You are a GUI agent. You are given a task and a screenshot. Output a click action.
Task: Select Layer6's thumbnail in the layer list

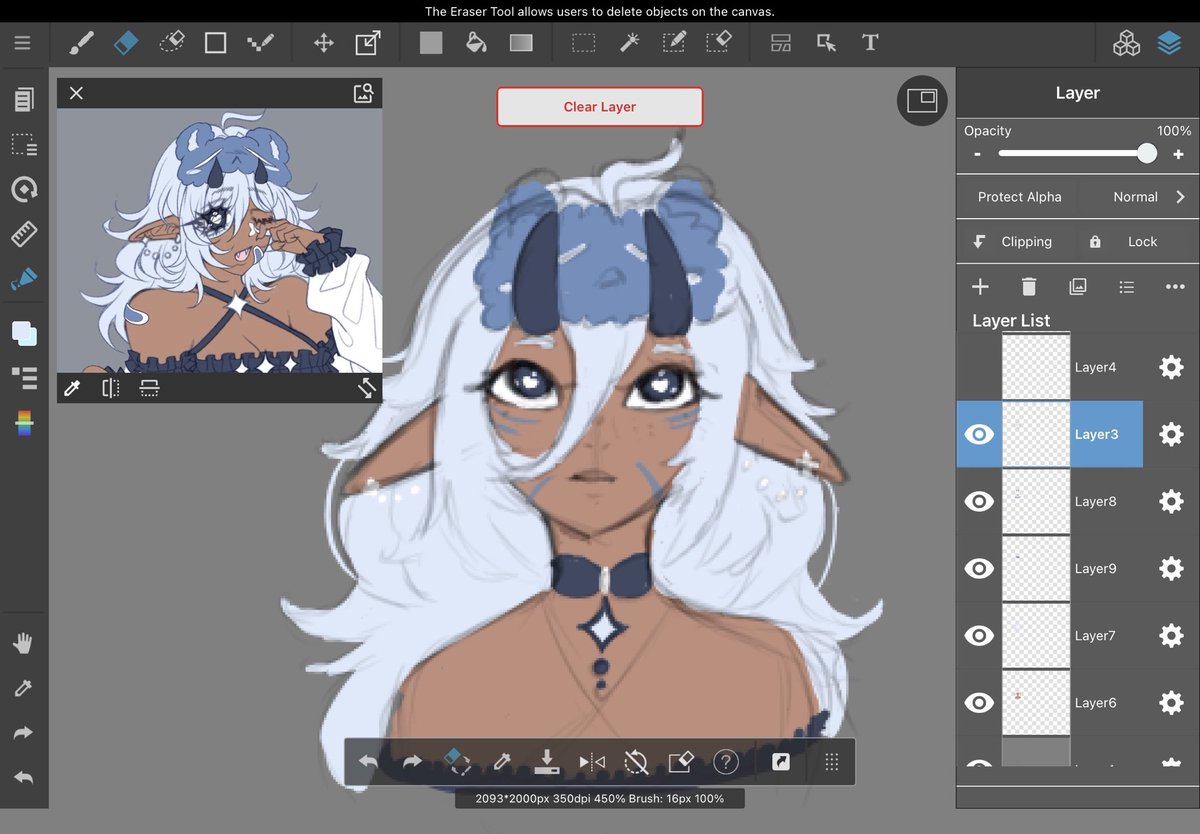(x=1036, y=702)
